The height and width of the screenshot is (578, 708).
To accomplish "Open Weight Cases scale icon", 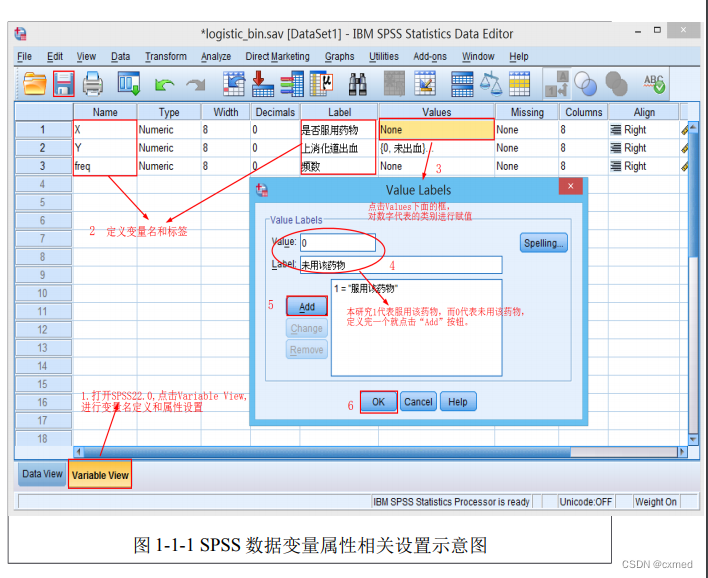I will tap(491, 84).
